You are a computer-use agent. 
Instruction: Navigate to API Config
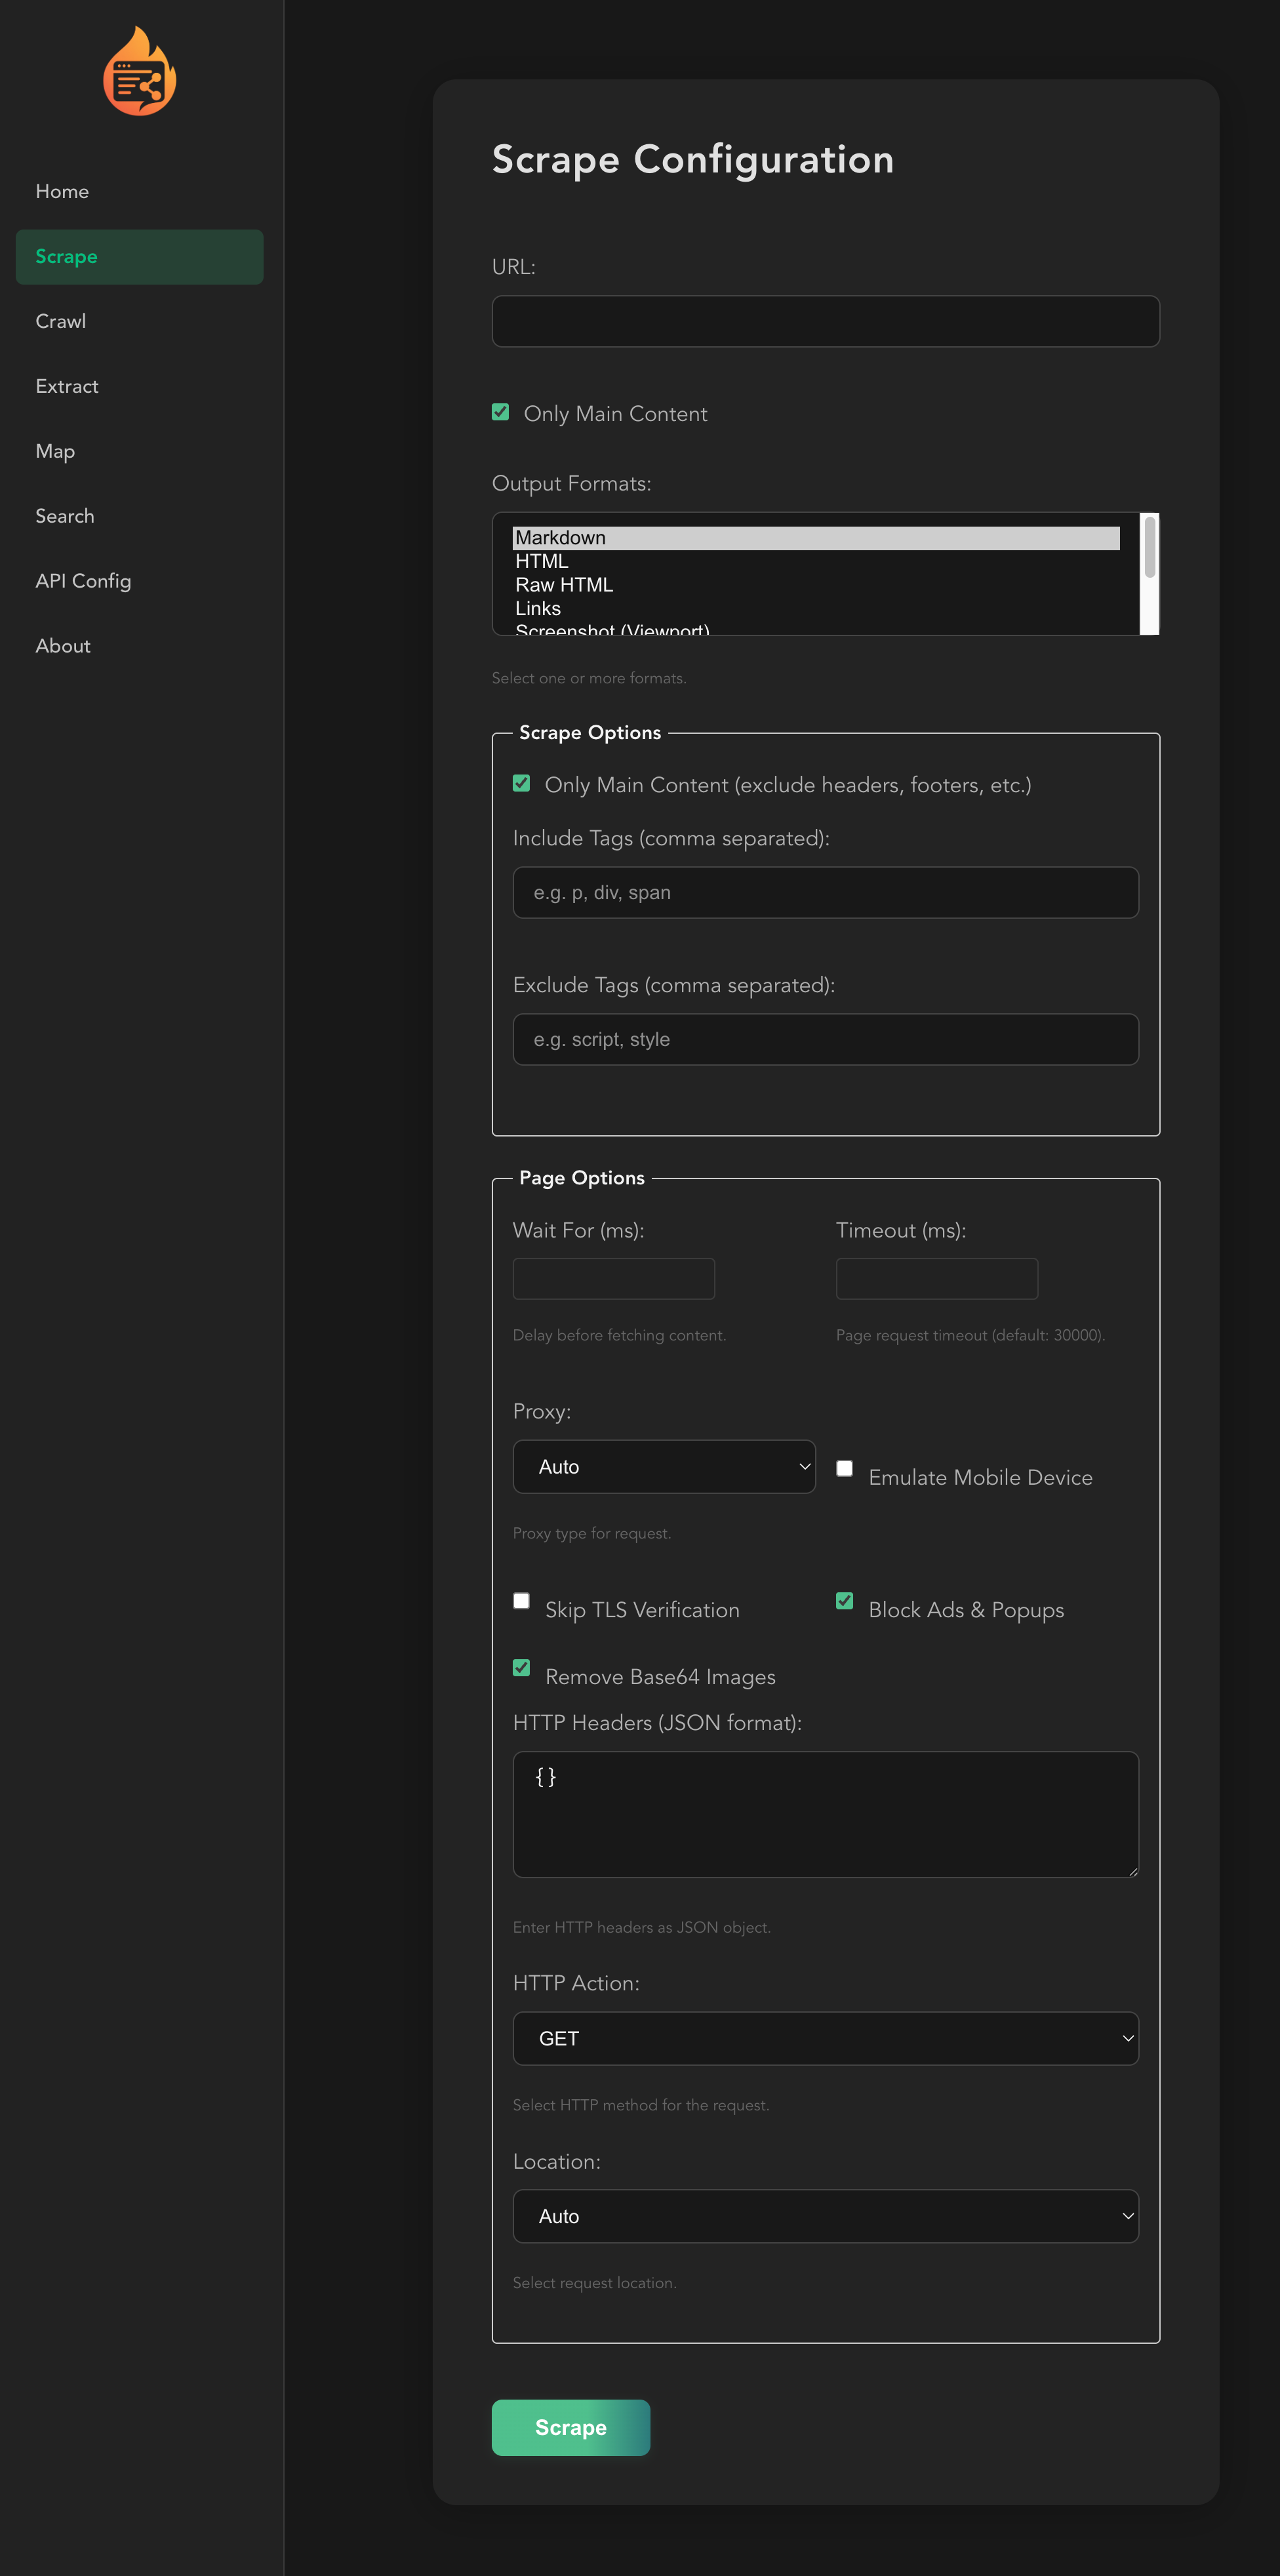coord(83,581)
